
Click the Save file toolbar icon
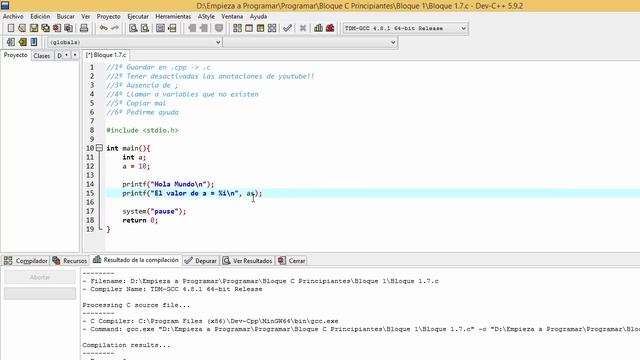pos(34,28)
